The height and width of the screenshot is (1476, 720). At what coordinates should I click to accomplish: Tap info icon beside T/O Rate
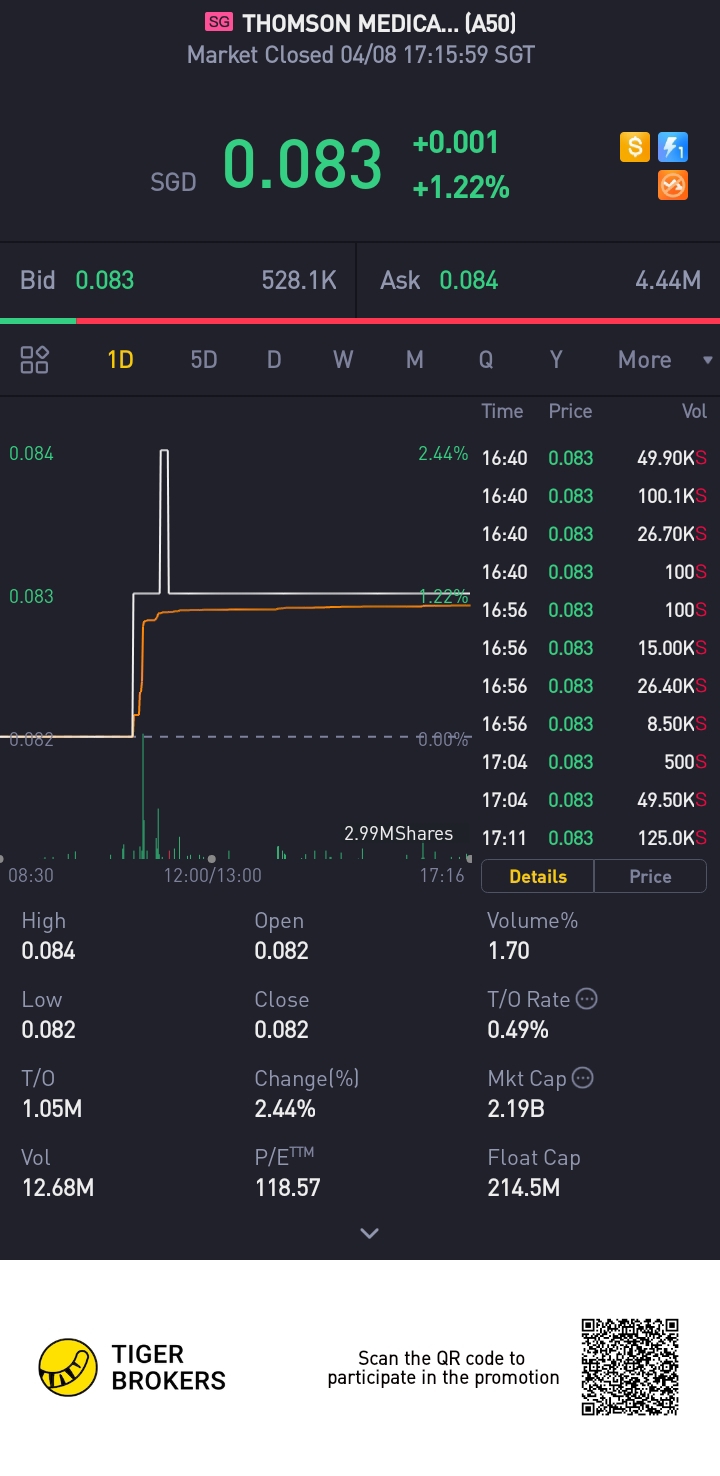(x=587, y=998)
